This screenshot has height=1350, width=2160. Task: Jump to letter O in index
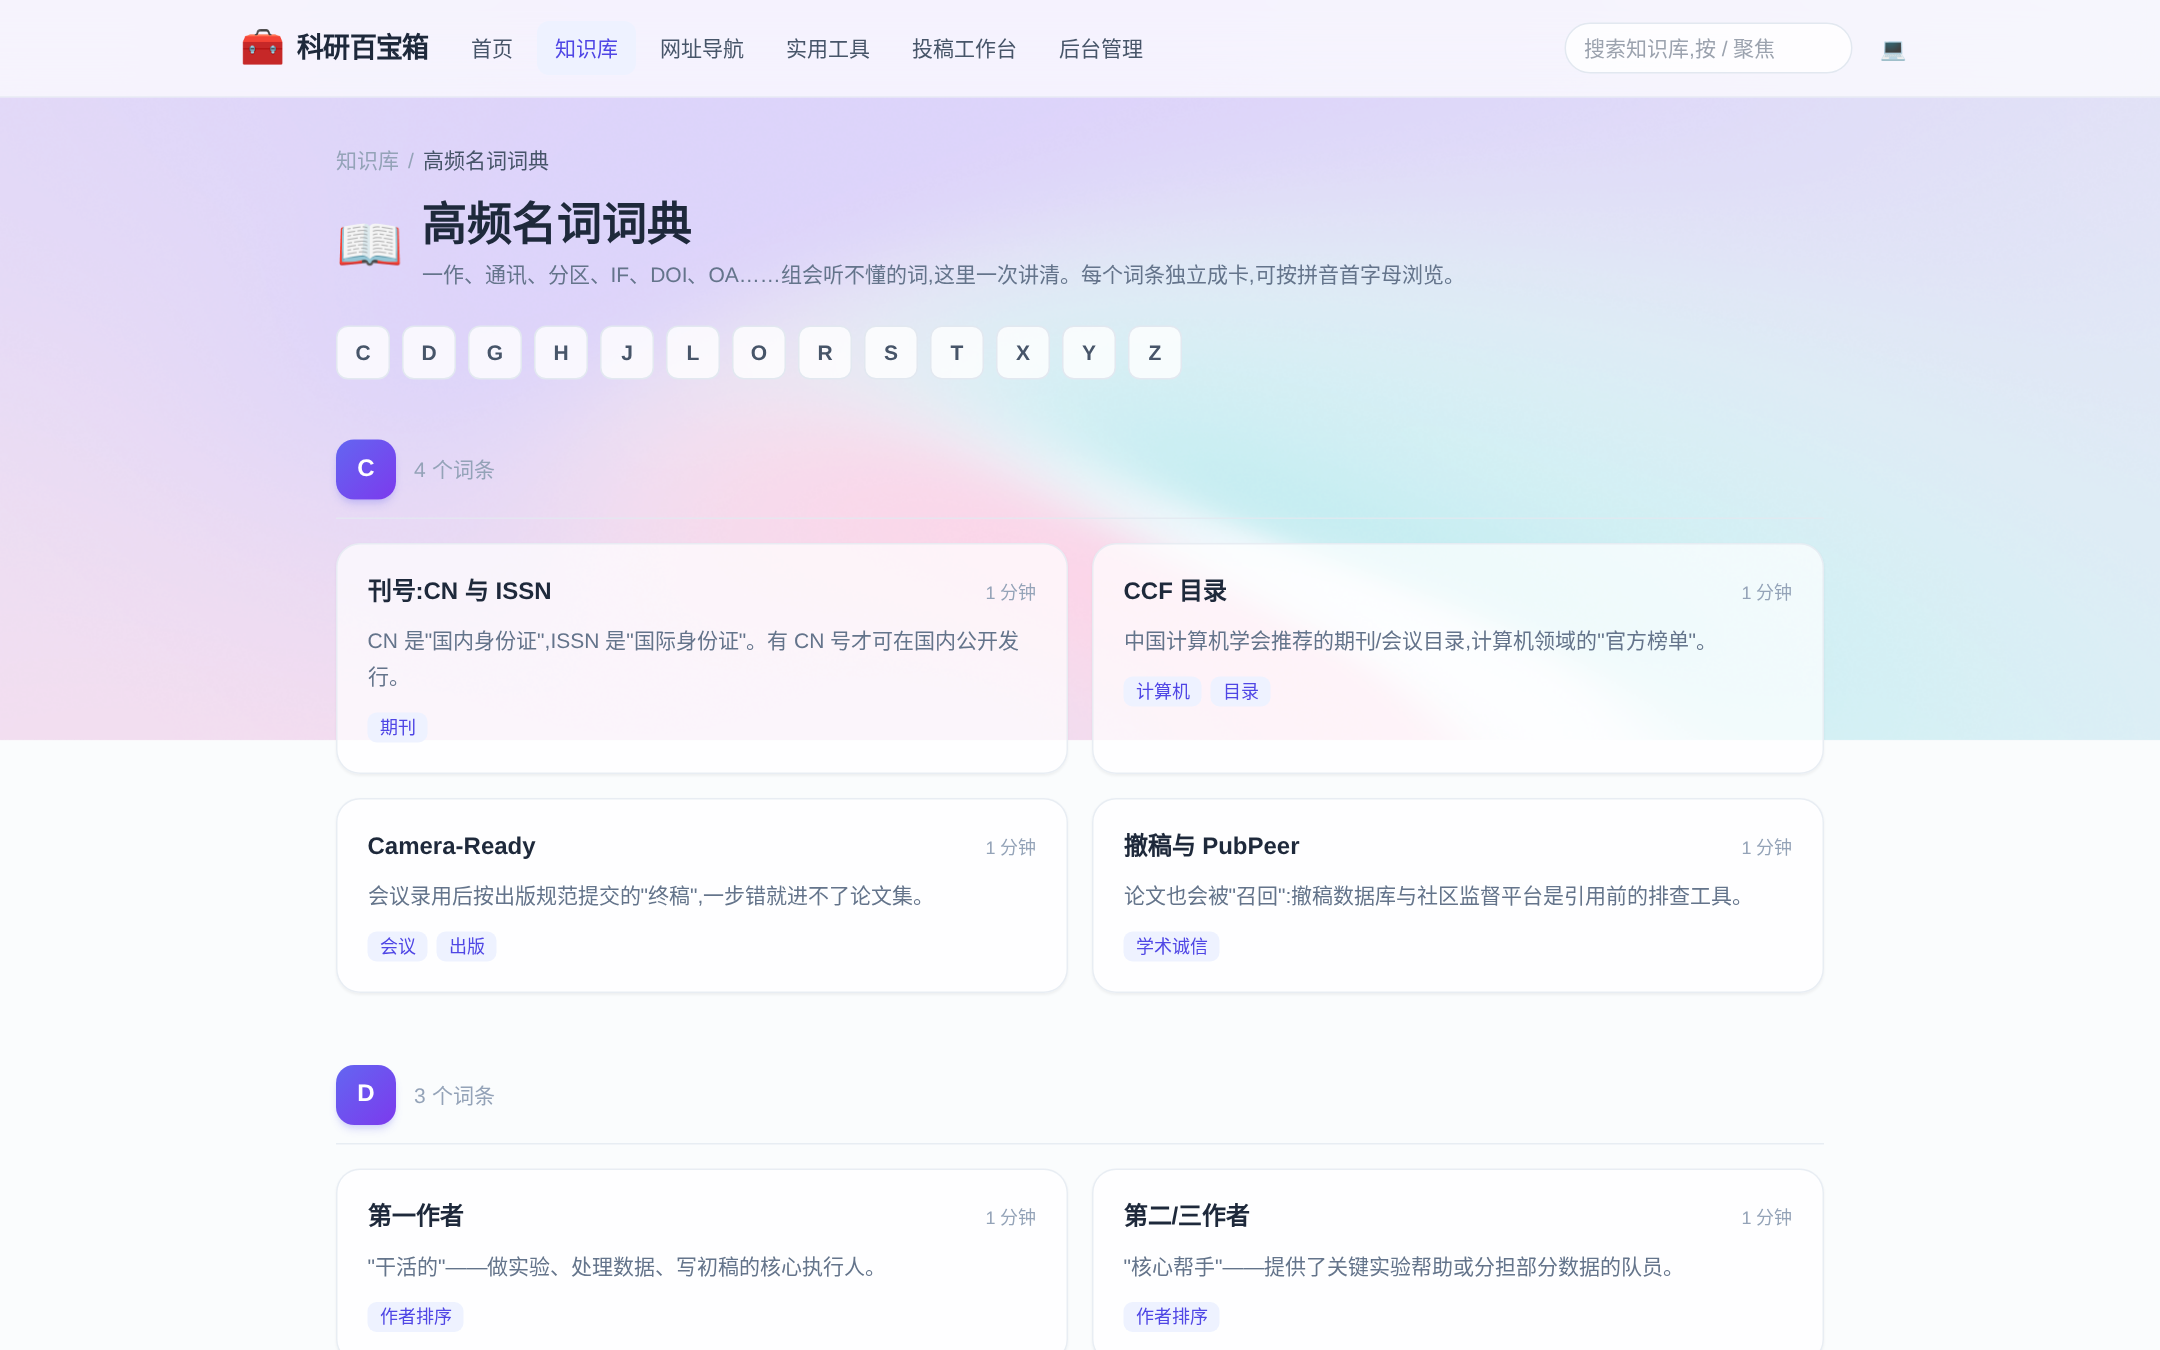click(759, 353)
